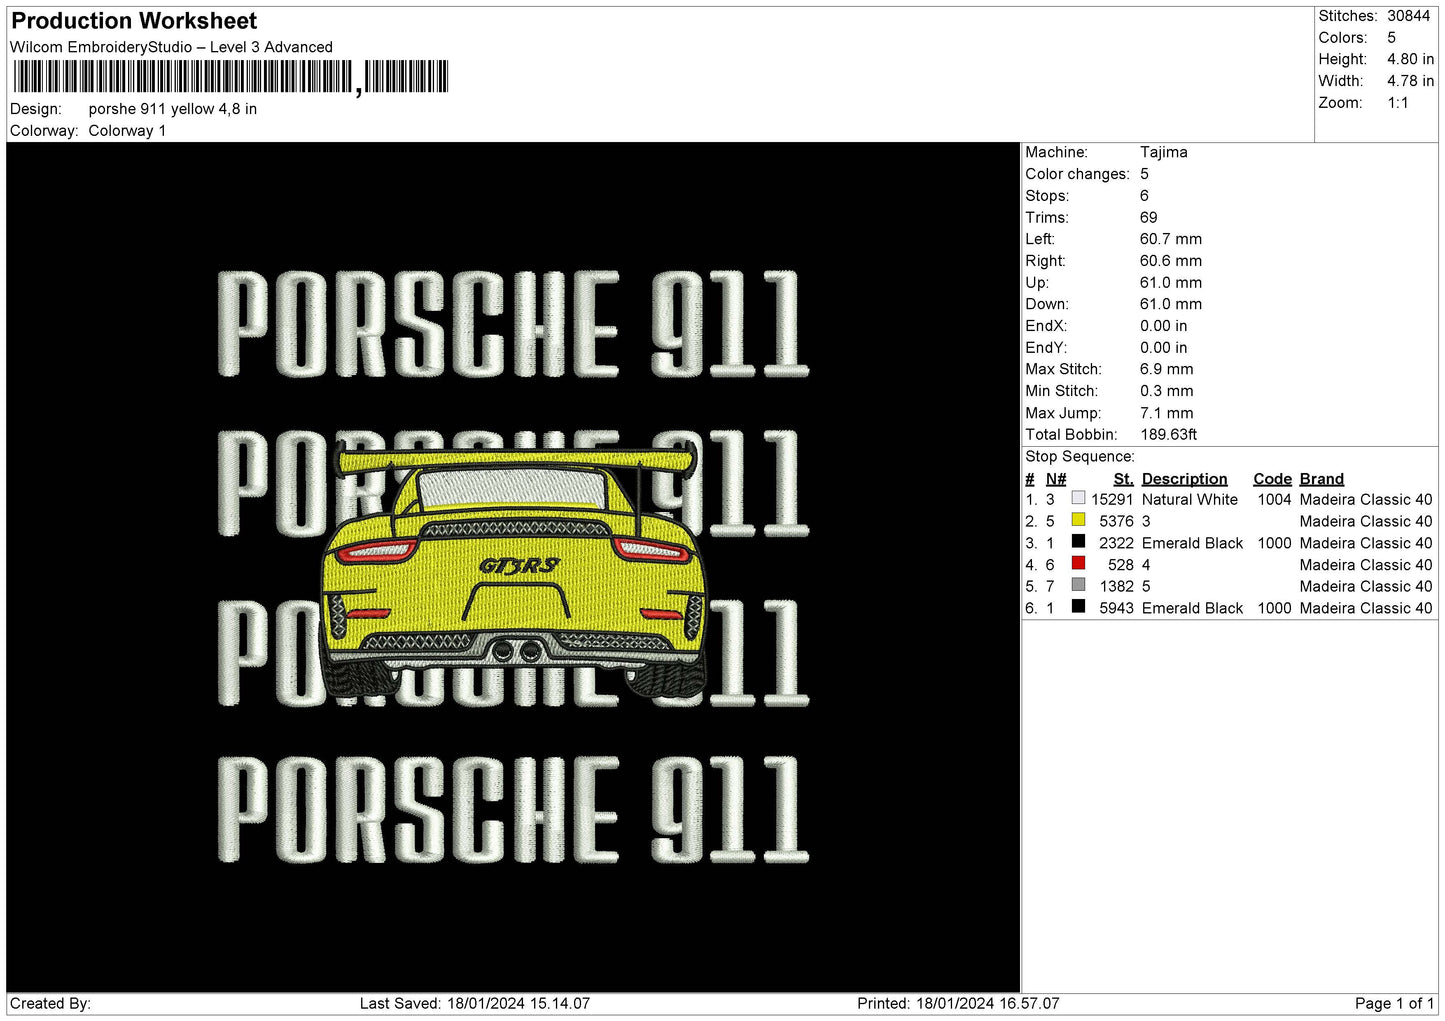The width and height of the screenshot is (1445, 1021).
Task: Click the 'Code' column header
Action: [1272, 479]
